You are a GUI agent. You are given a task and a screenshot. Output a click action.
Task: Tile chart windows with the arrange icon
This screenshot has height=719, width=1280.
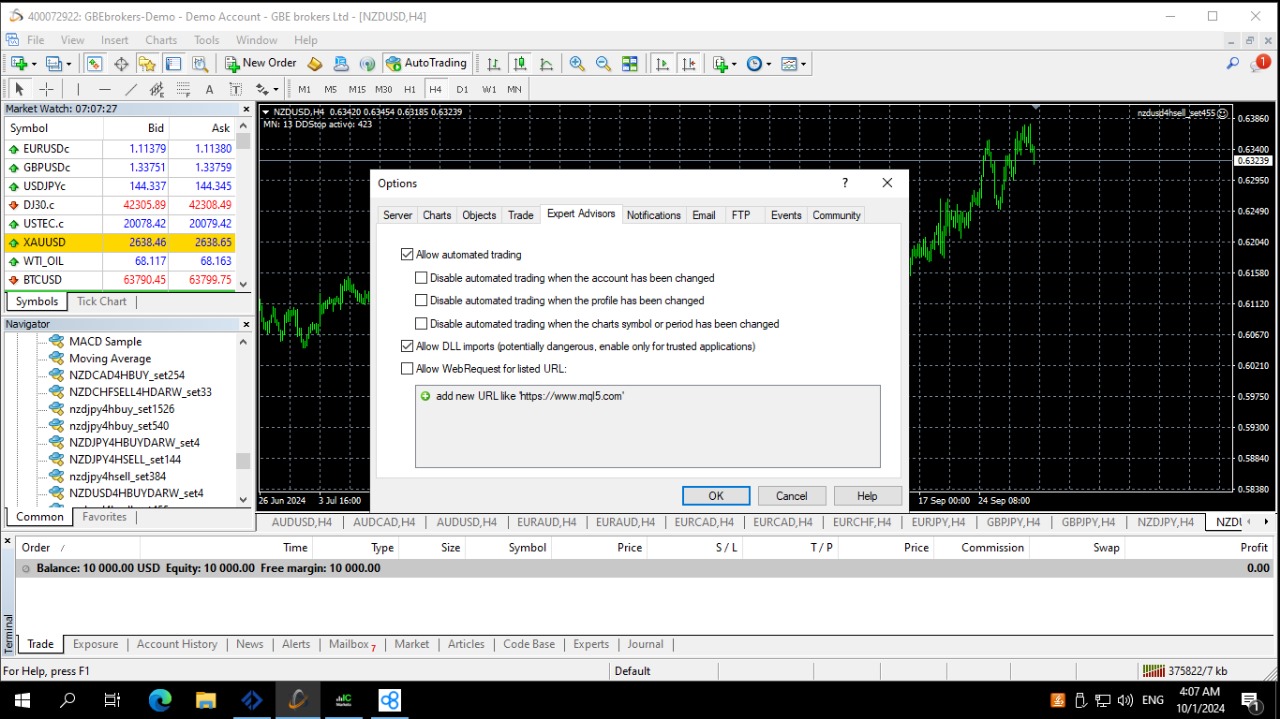tap(630, 63)
